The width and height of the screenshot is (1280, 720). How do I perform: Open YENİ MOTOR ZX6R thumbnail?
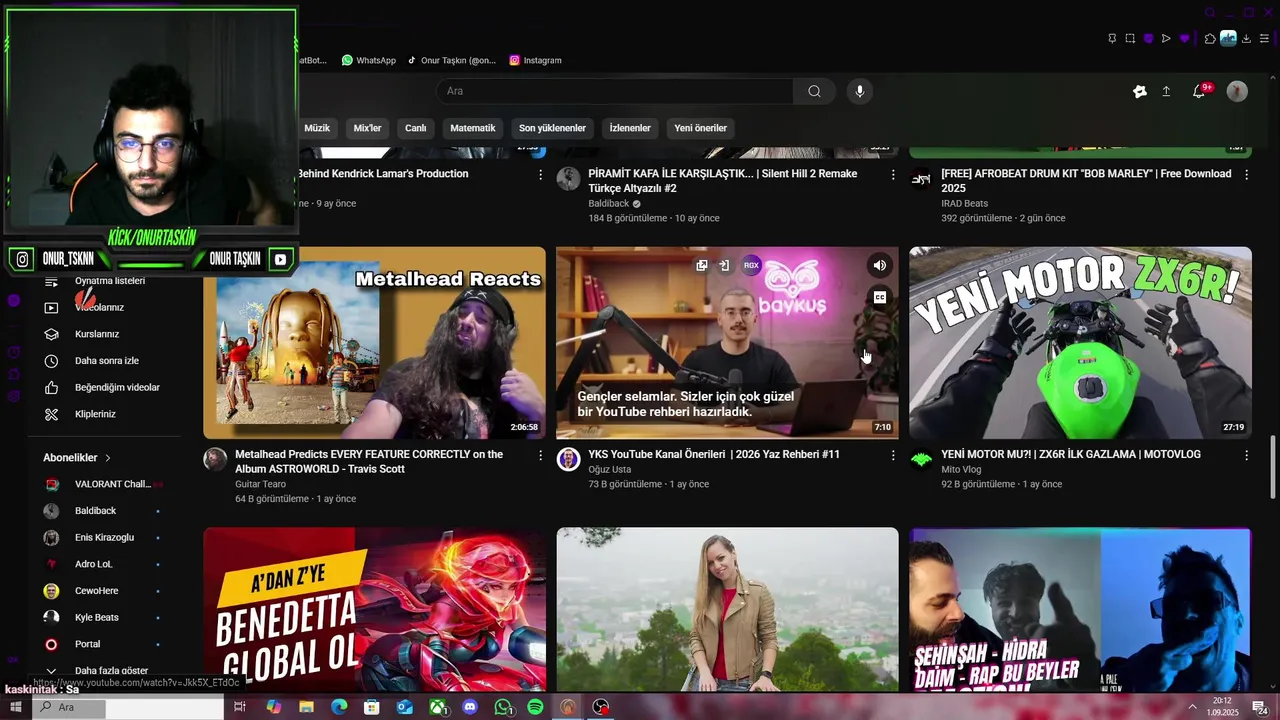coord(1080,343)
